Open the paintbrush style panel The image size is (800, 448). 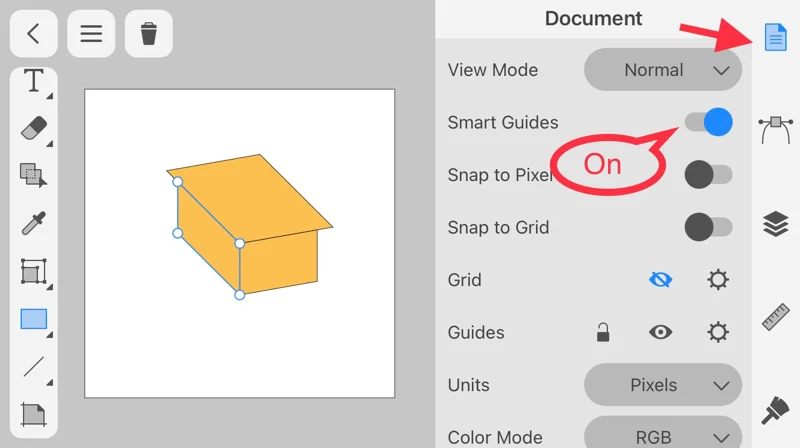click(776, 408)
